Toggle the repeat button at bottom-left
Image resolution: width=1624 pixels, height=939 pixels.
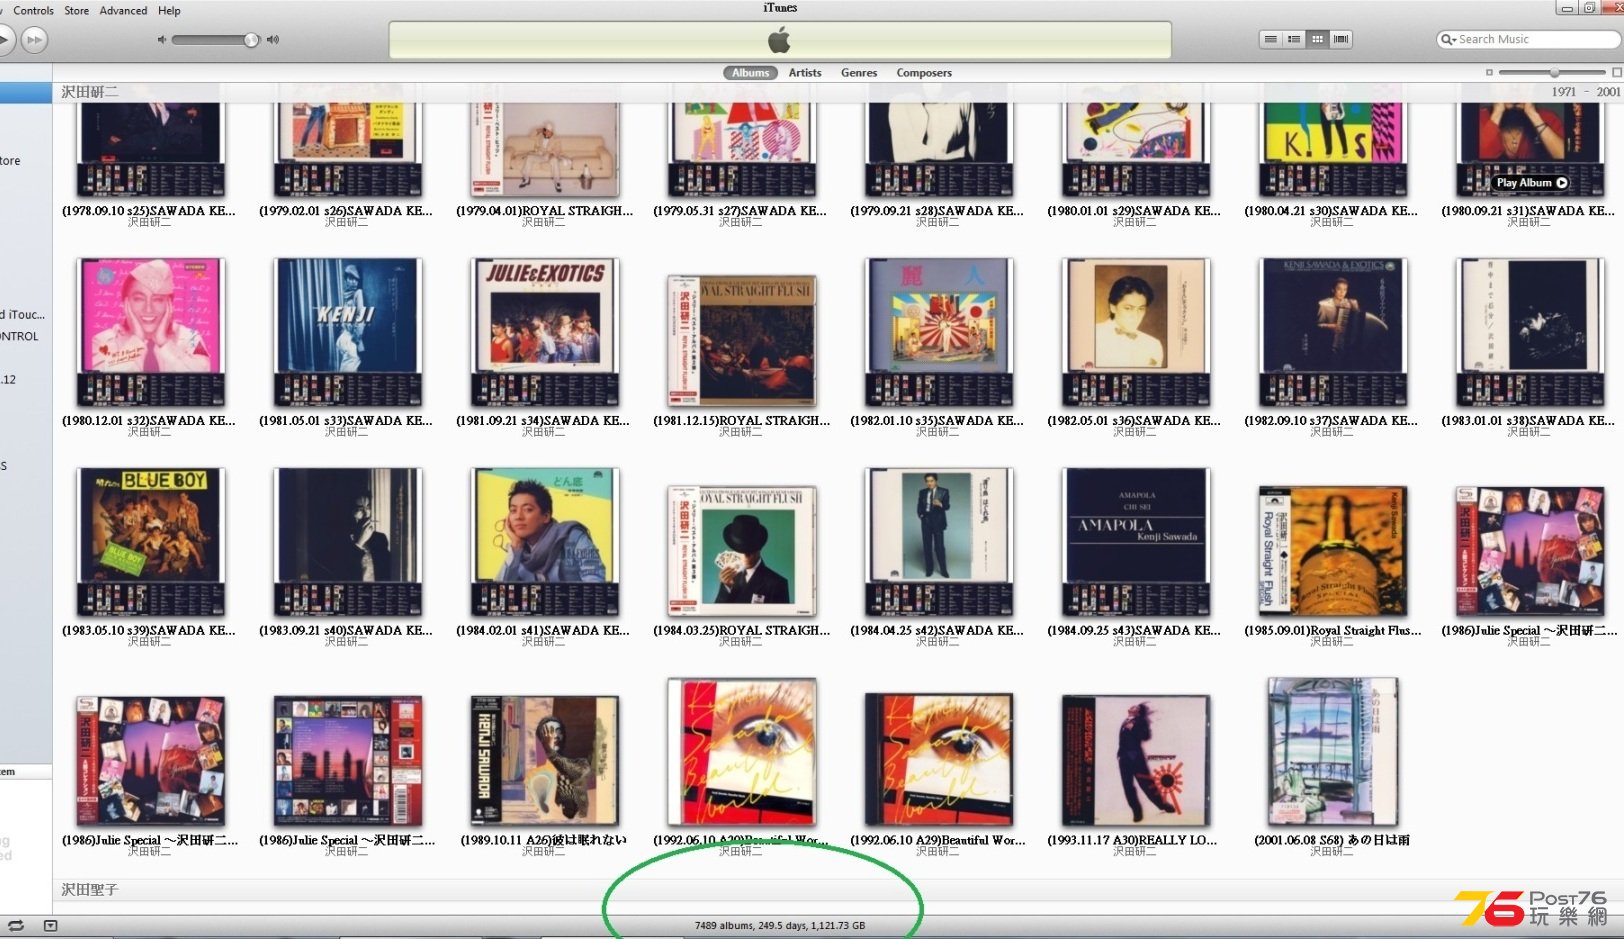coord(16,926)
